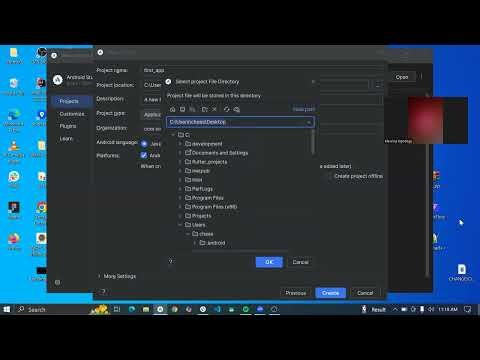Image resolution: width=480 pixels, height=360 pixels.
Task: Click the directory tree vertical scrollbar
Action: (313, 142)
